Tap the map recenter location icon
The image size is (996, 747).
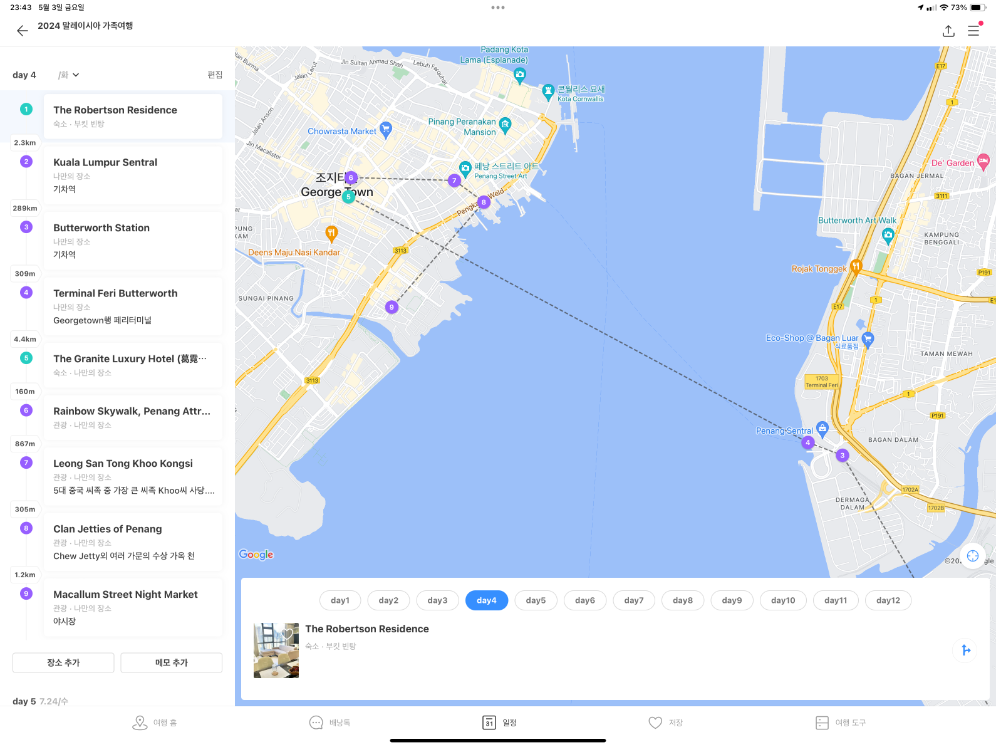(972, 556)
